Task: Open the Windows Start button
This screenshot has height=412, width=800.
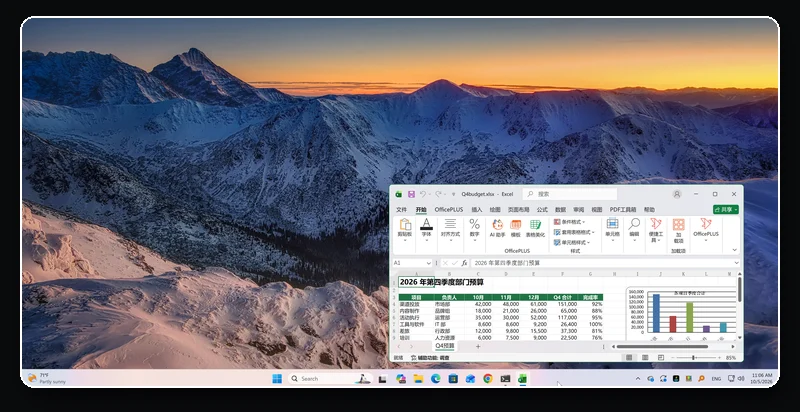Action: pos(277,378)
